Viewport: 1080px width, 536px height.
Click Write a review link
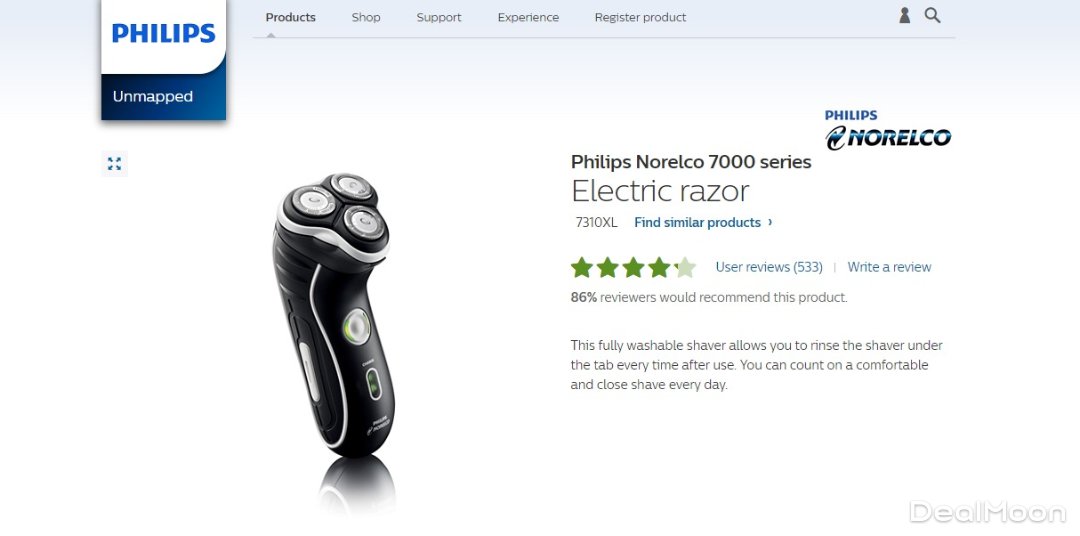tap(889, 267)
